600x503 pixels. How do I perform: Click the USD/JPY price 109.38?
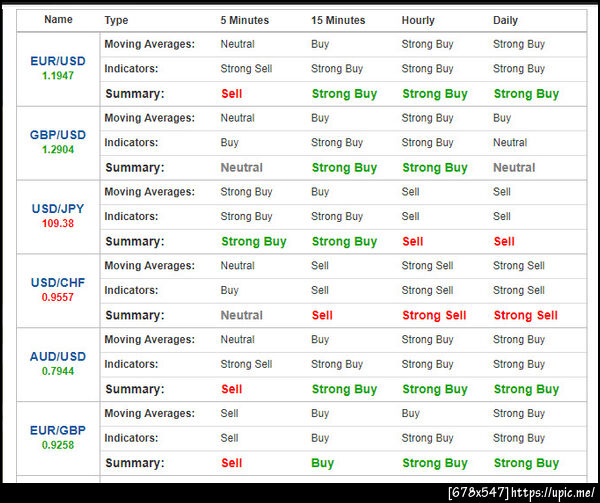(58, 223)
